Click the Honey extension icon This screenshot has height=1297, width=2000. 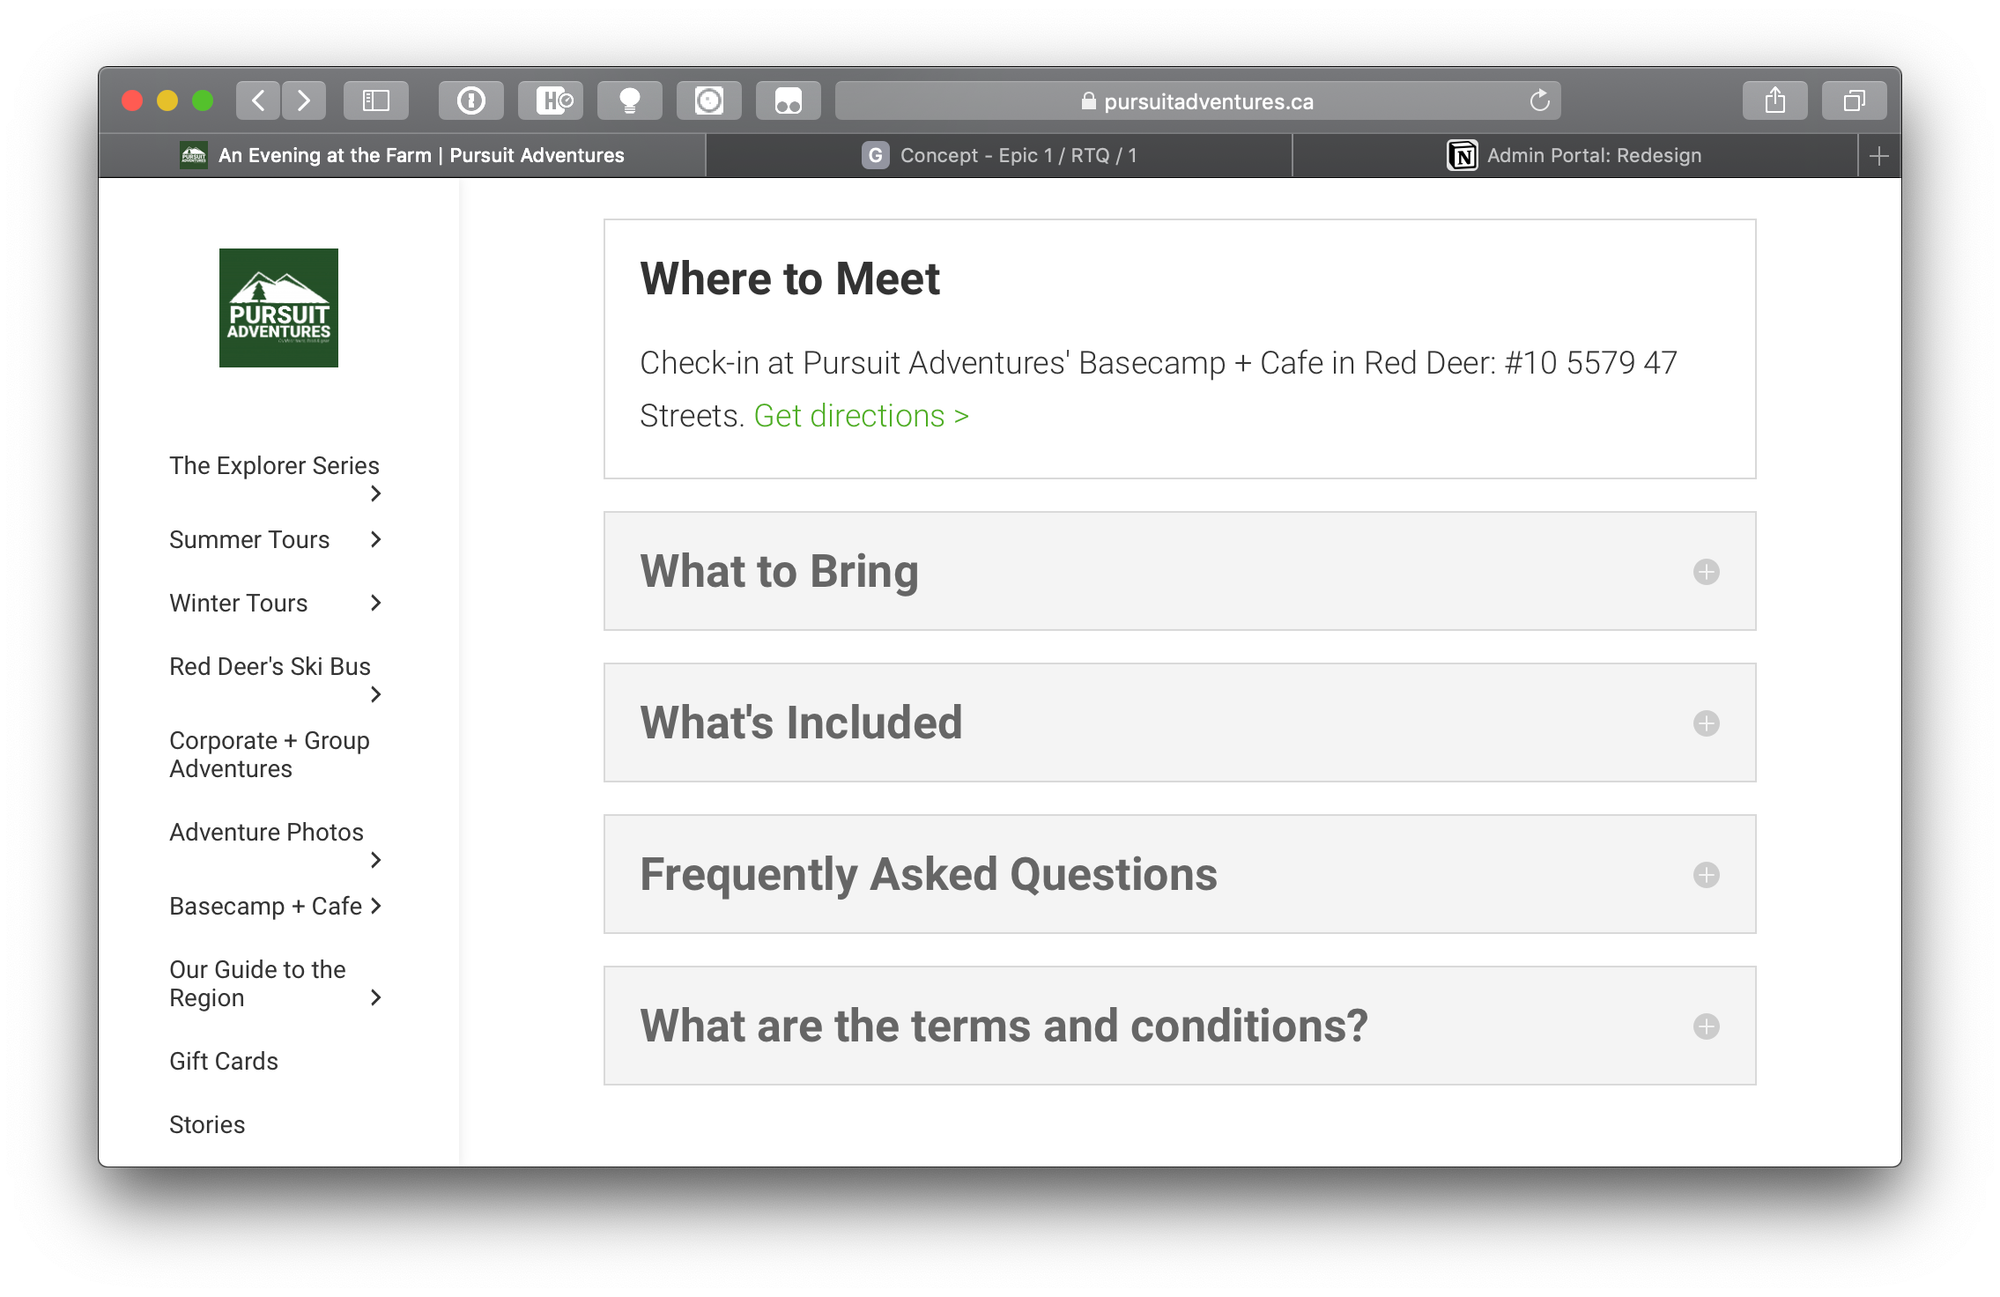point(551,101)
